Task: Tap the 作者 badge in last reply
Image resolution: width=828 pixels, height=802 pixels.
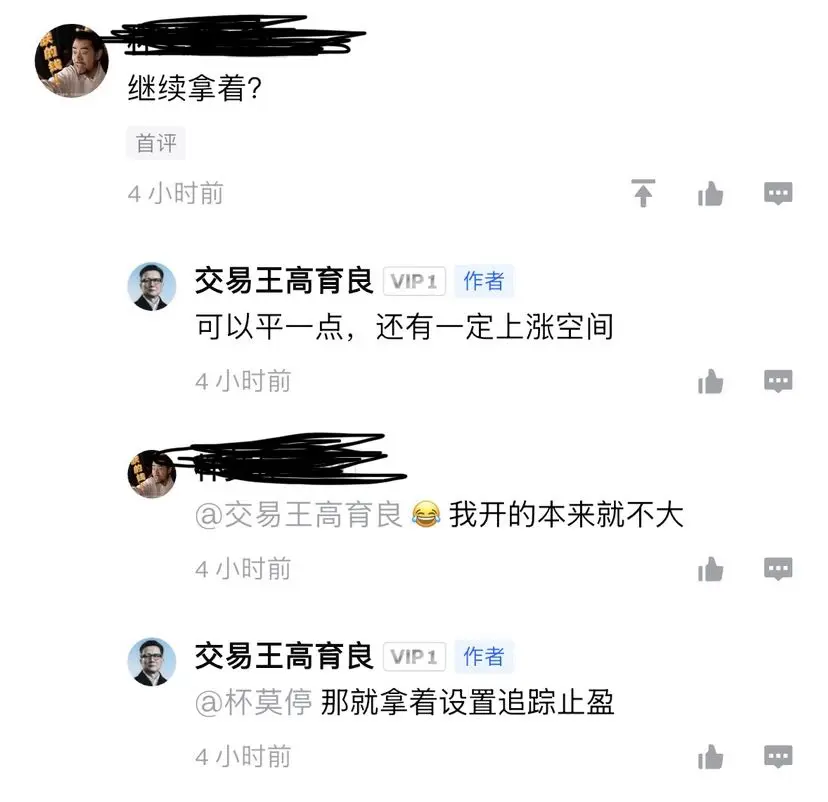Action: pyautogui.click(x=484, y=657)
